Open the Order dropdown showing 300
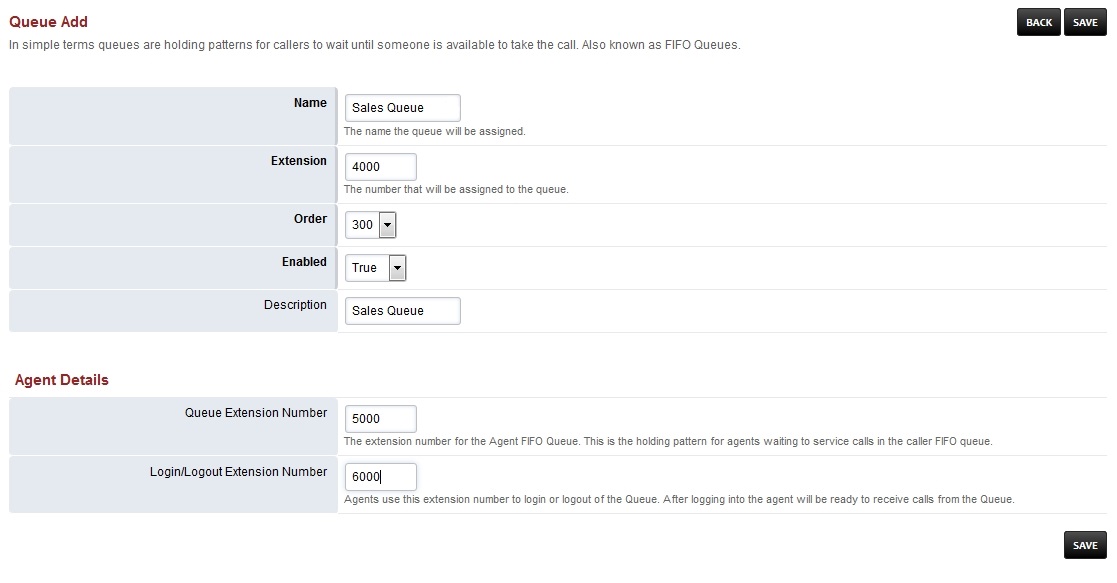This screenshot has height=583, width=1117. click(x=371, y=225)
